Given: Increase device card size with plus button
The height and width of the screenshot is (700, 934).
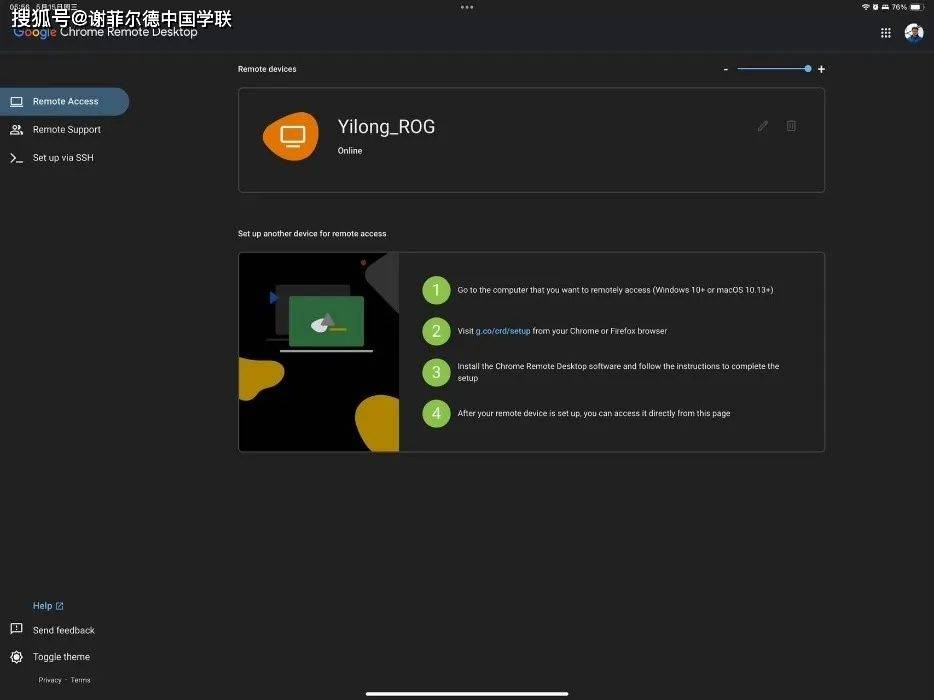Looking at the screenshot, I should pyautogui.click(x=821, y=69).
